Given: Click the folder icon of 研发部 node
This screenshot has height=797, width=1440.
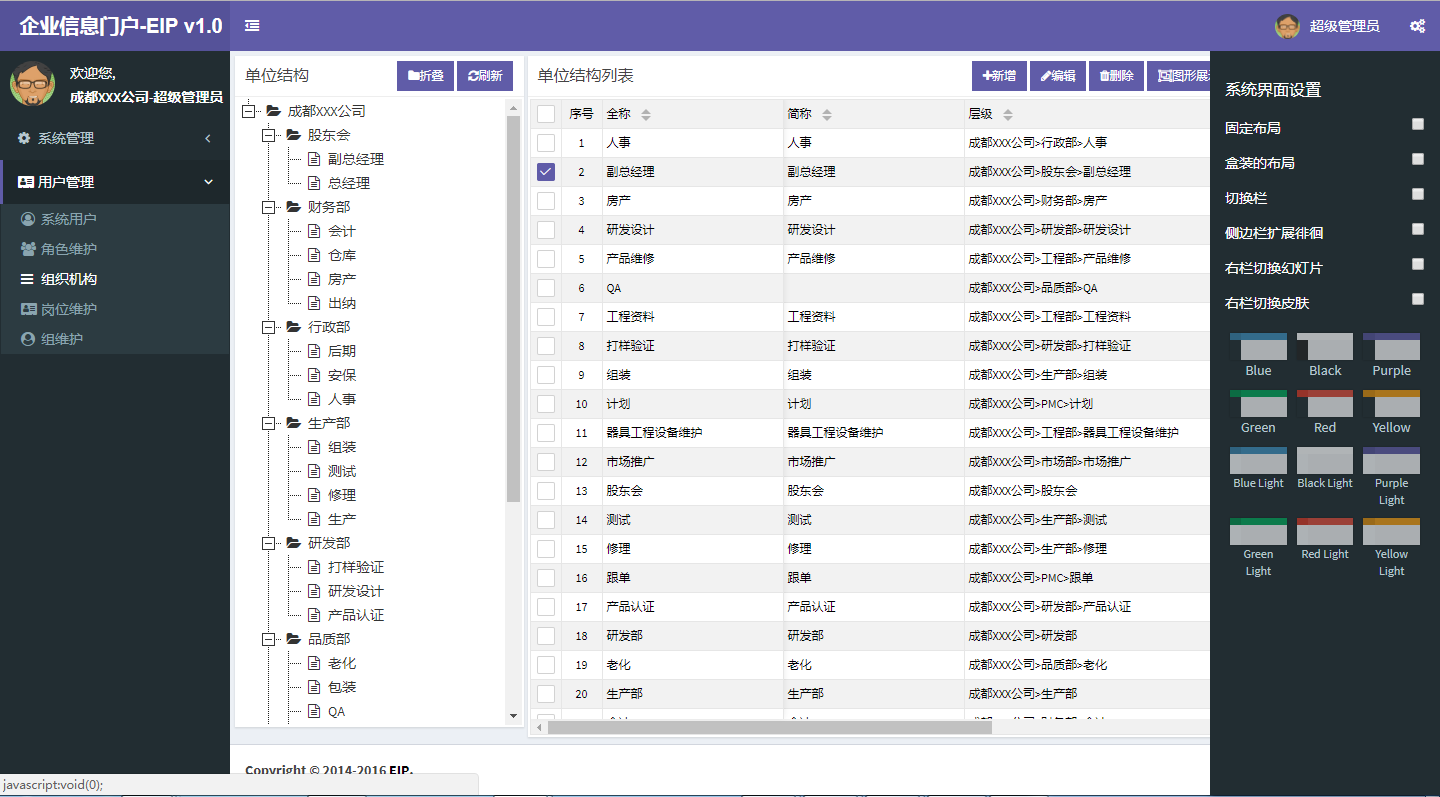Looking at the screenshot, I should click(x=294, y=543).
